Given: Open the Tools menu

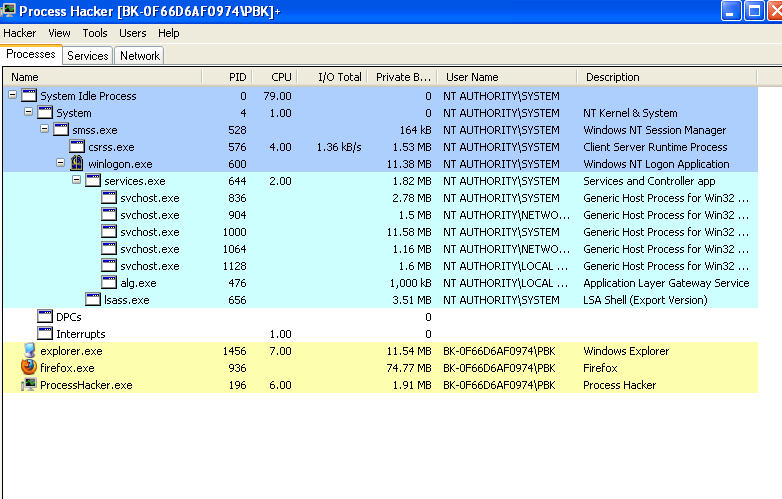Looking at the screenshot, I should point(95,33).
